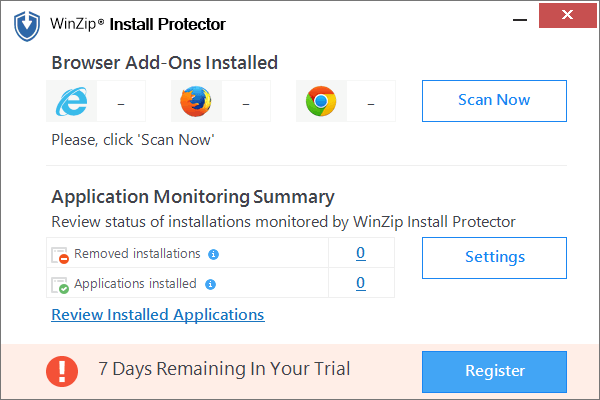Click the Applications installed green-check icon
600x400 pixels.
[x=60, y=285]
